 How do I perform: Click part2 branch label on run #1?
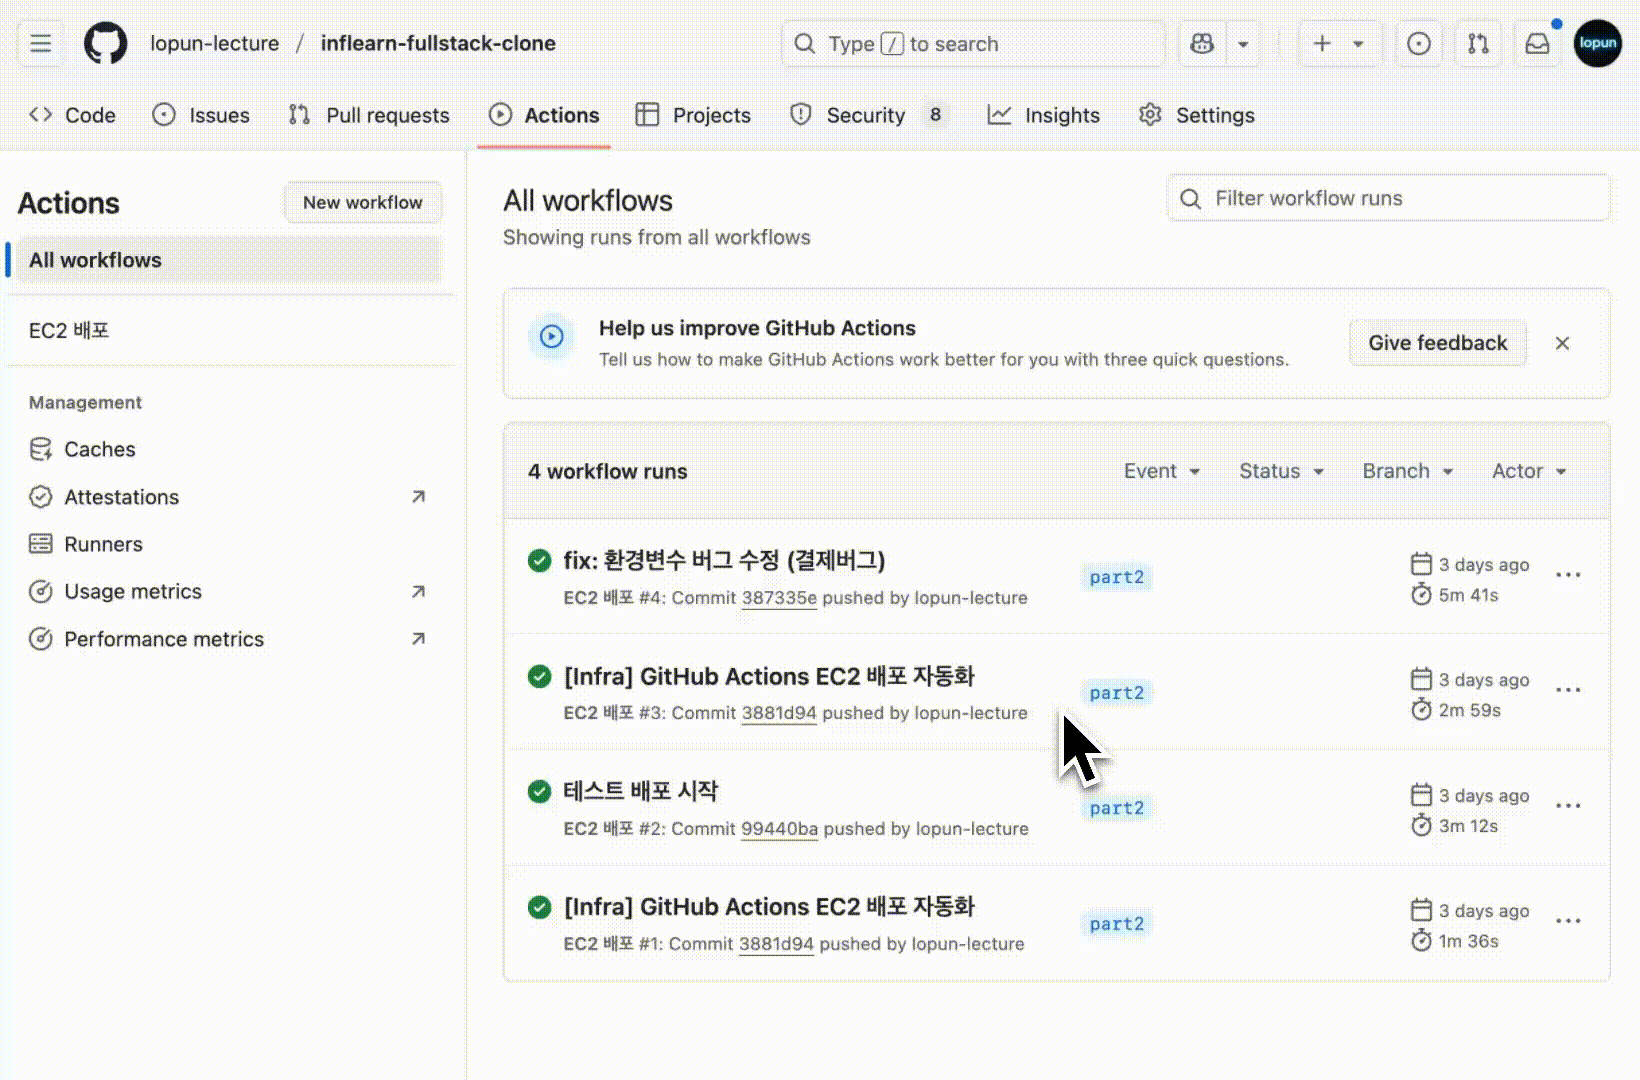coord(1117,924)
